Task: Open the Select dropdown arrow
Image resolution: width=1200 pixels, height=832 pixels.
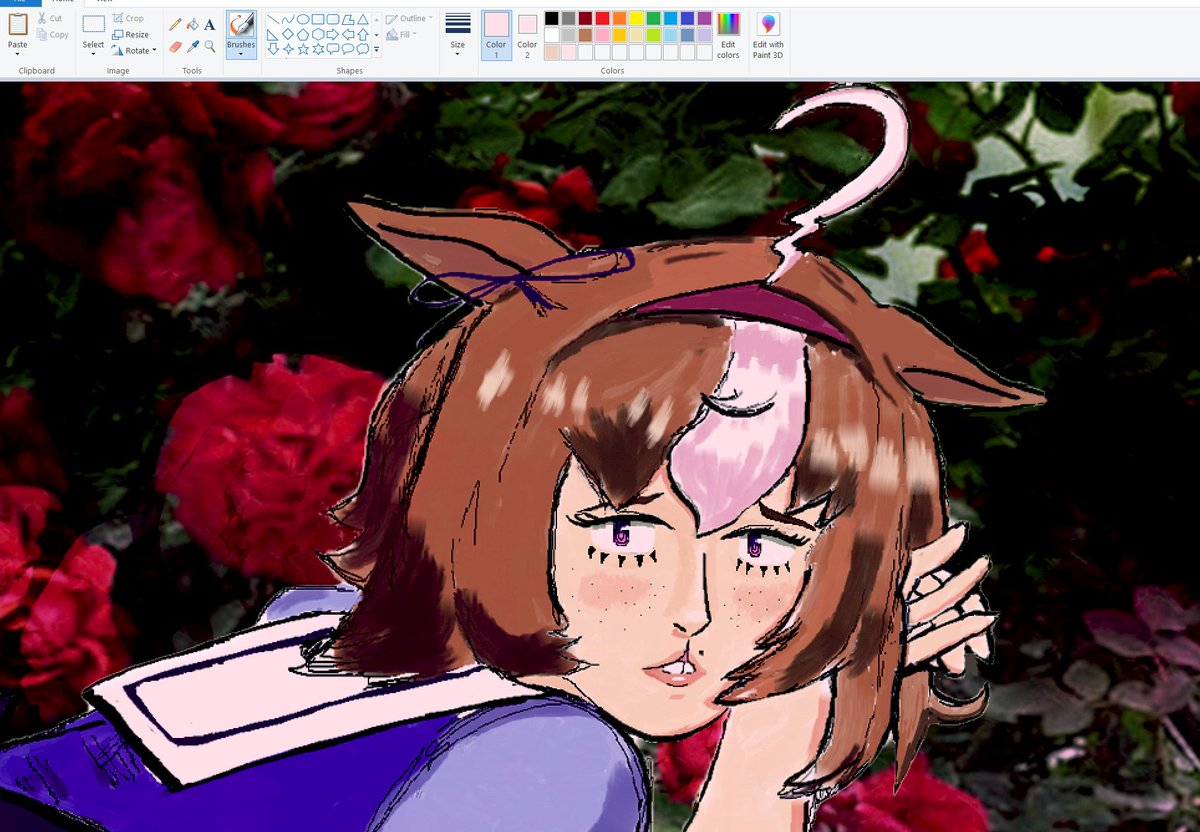Action: tap(93, 54)
